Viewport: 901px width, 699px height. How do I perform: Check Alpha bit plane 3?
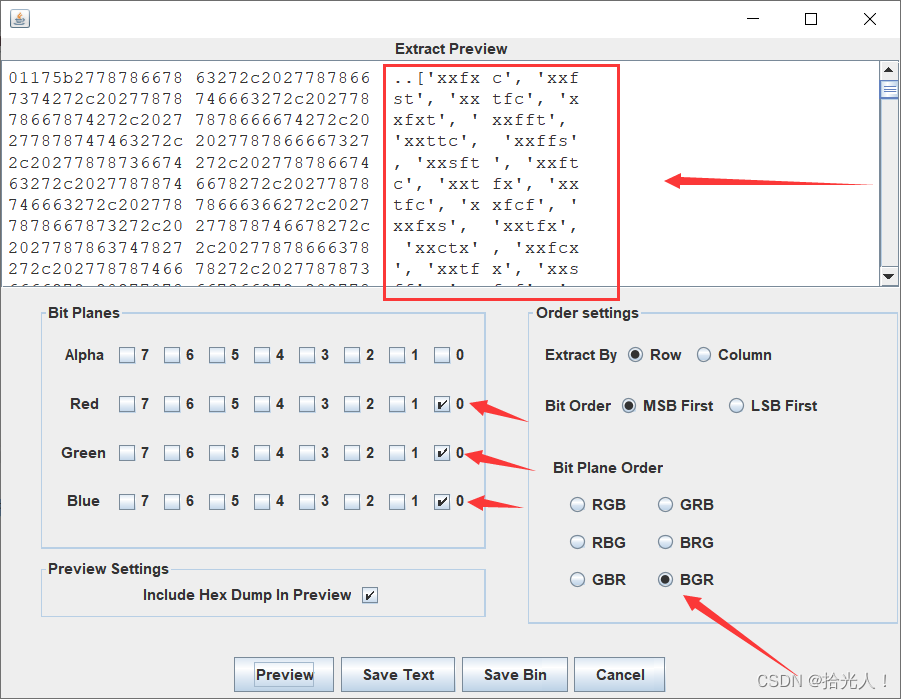click(307, 355)
